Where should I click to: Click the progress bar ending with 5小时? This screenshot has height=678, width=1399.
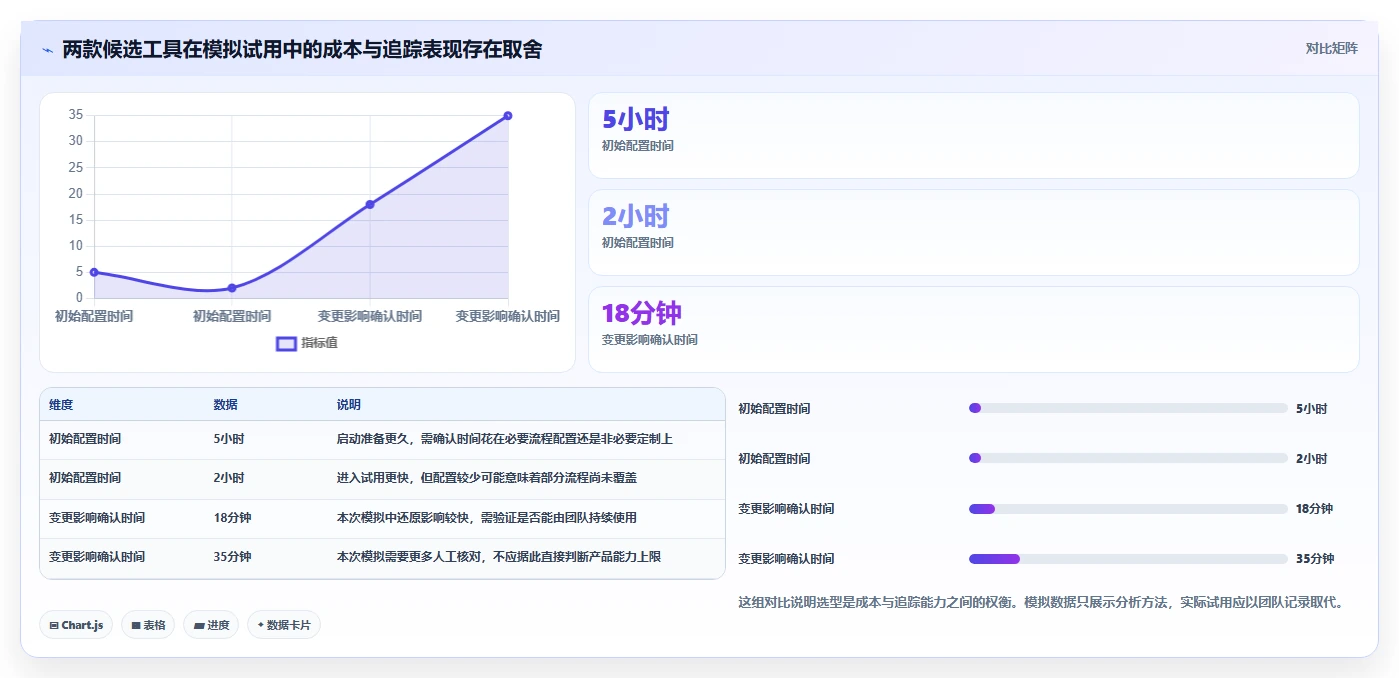click(x=1128, y=408)
